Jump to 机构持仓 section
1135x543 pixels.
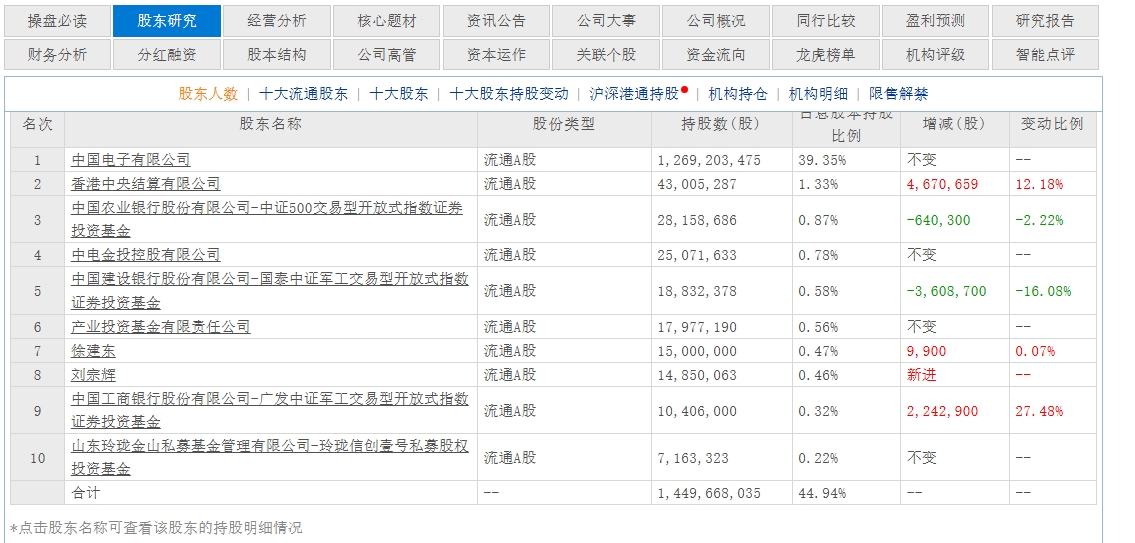coord(738,93)
